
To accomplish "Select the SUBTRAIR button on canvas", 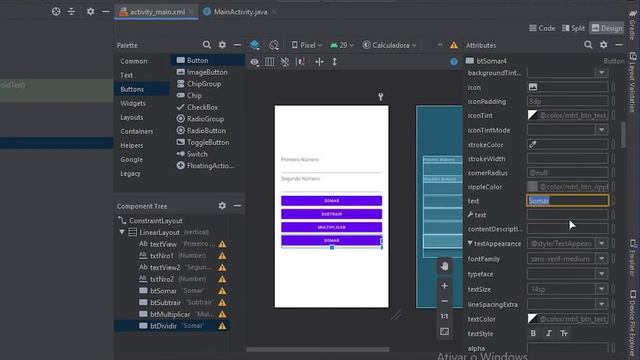I will point(331,214).
